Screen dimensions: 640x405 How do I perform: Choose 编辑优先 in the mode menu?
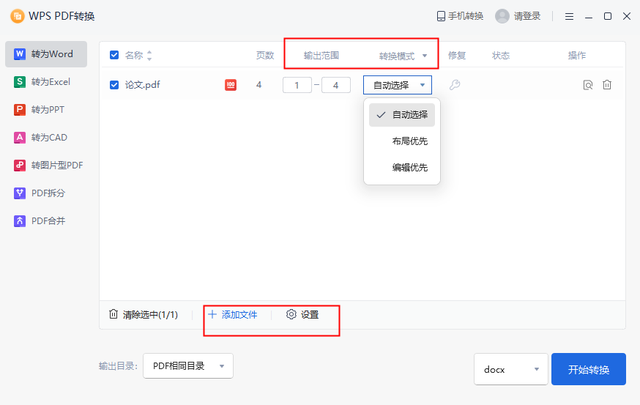point(402,167)
